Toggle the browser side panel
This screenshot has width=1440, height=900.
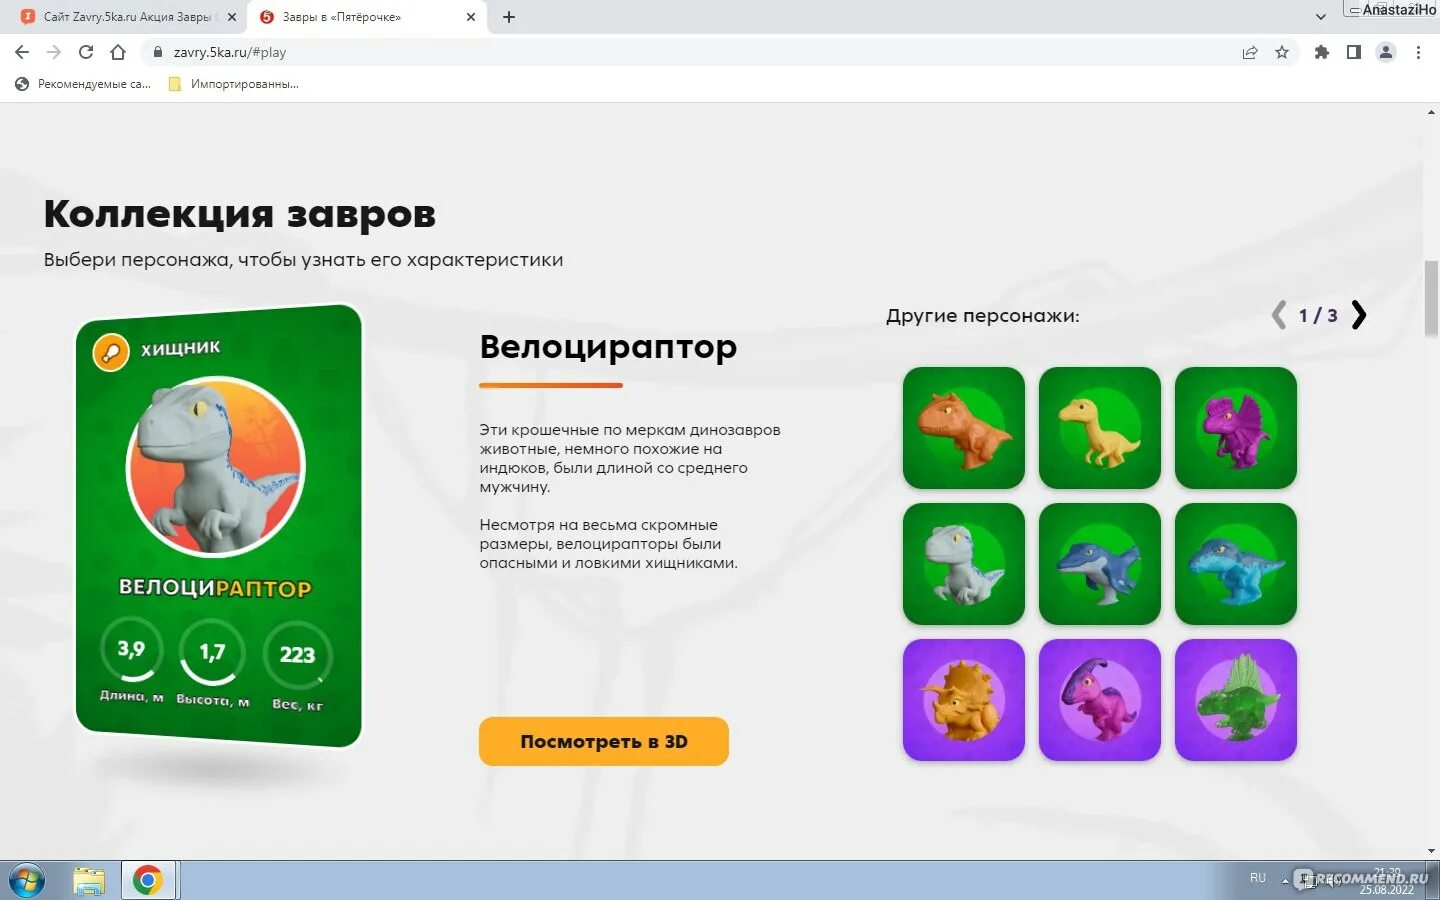1354,52
